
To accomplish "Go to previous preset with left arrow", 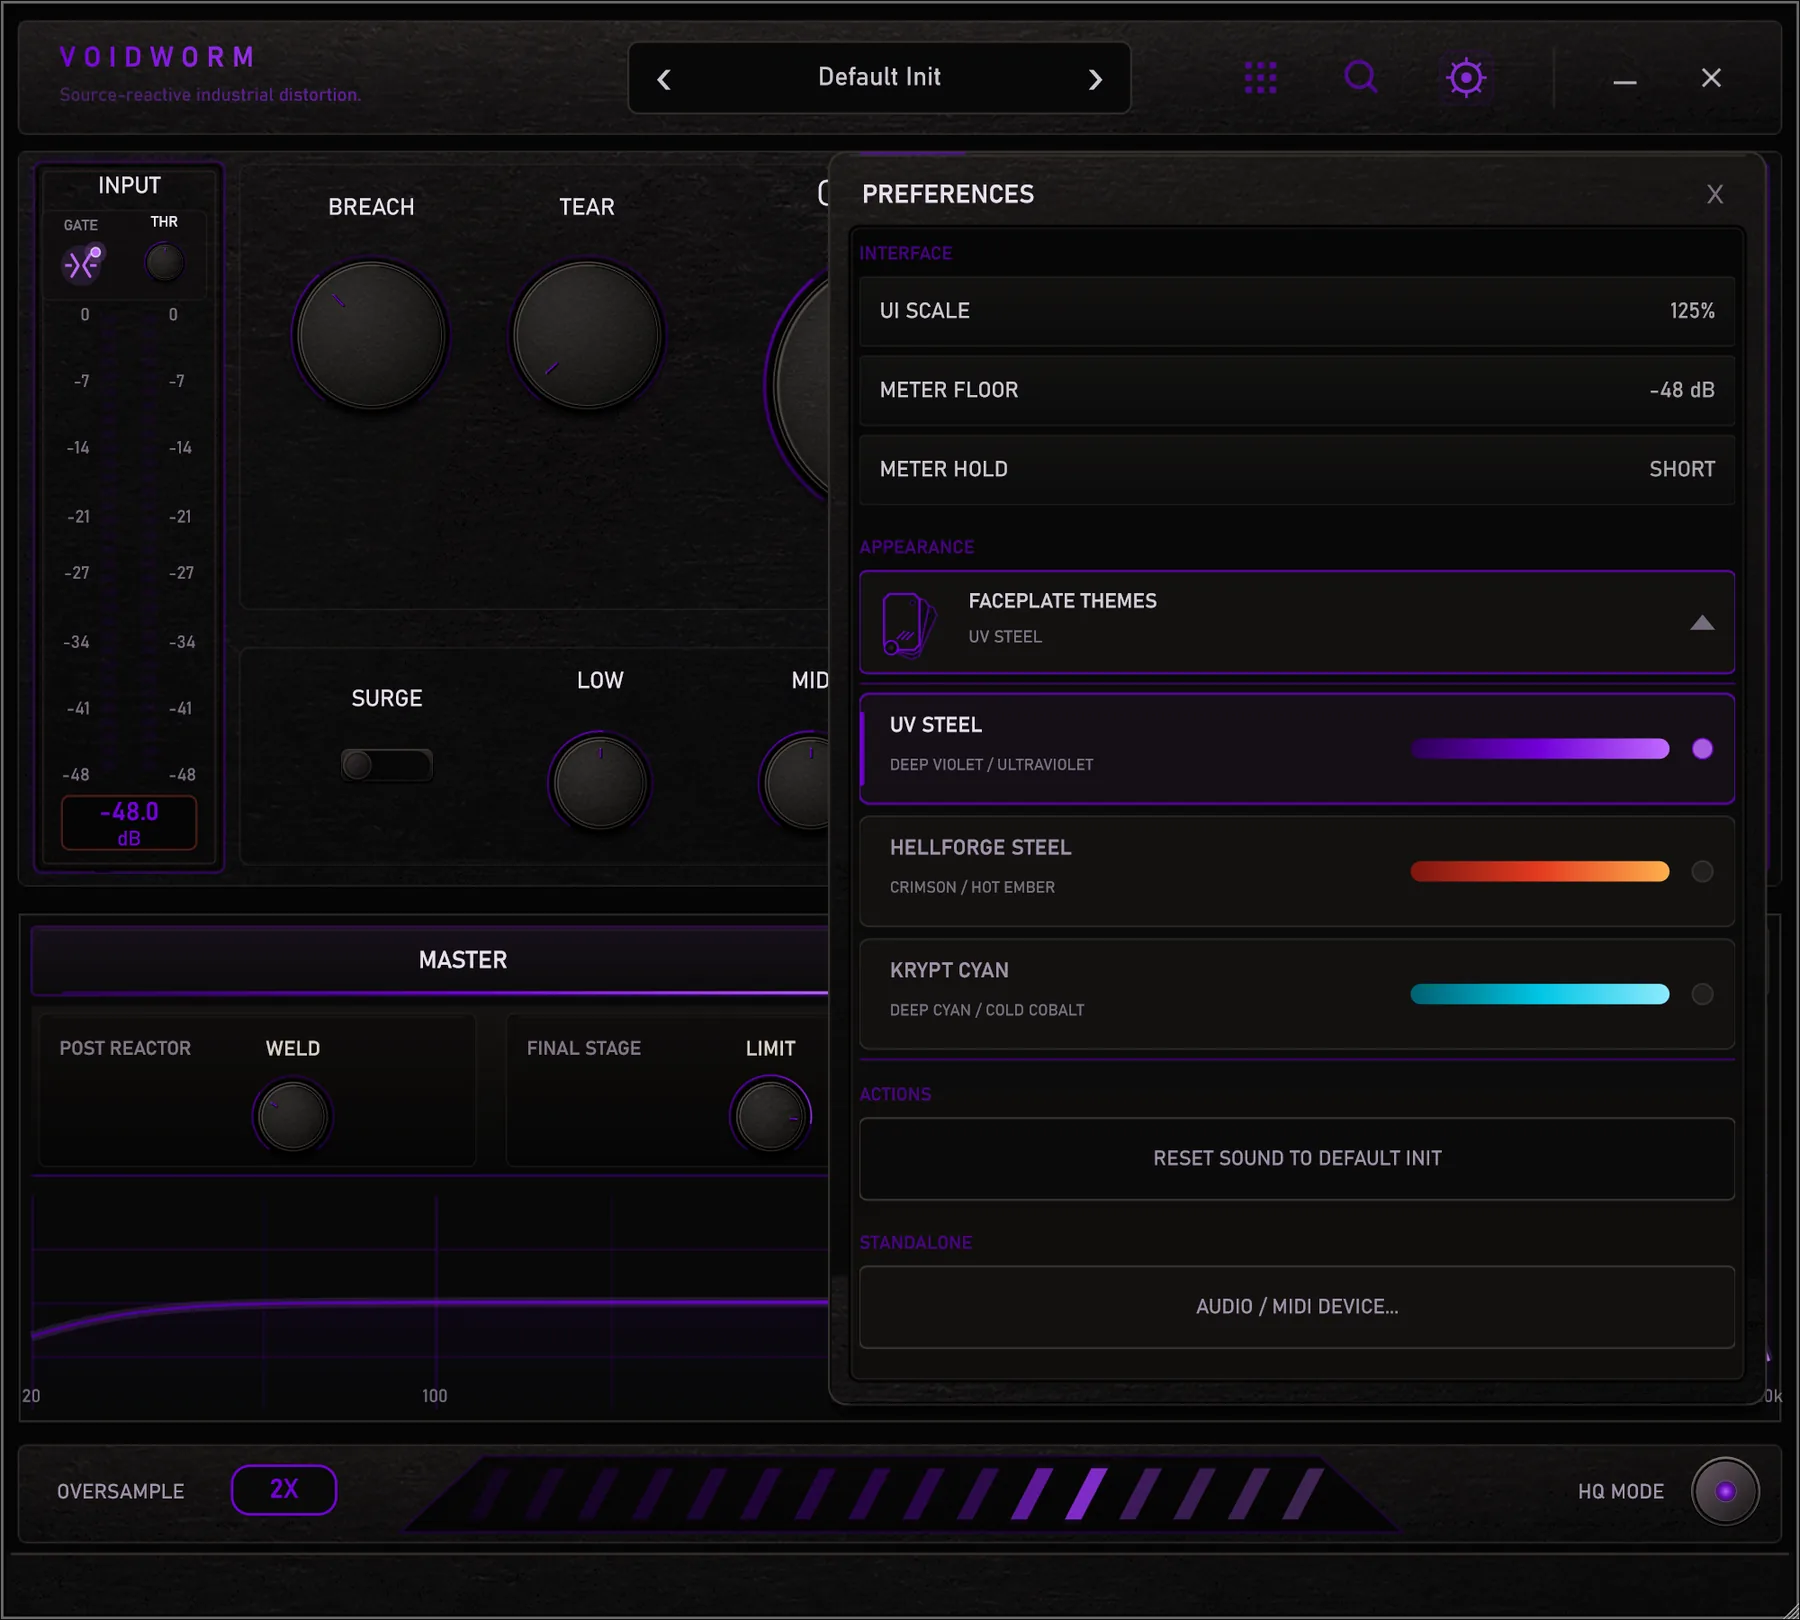I will tap(664, 79).
